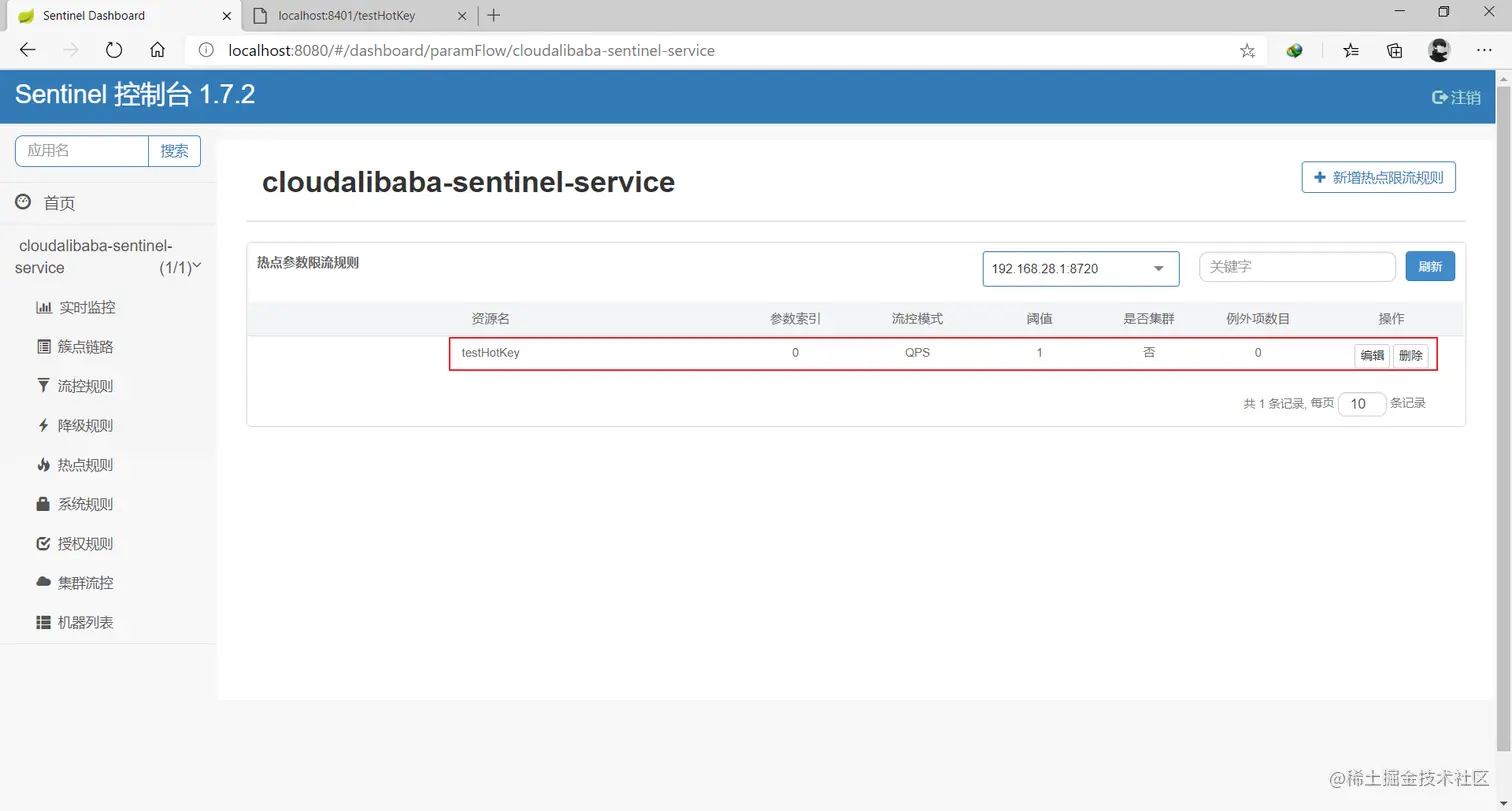
Task: Click the cloudalibaba-sentinel-service page heading
Action: click(x=468, y=182)
